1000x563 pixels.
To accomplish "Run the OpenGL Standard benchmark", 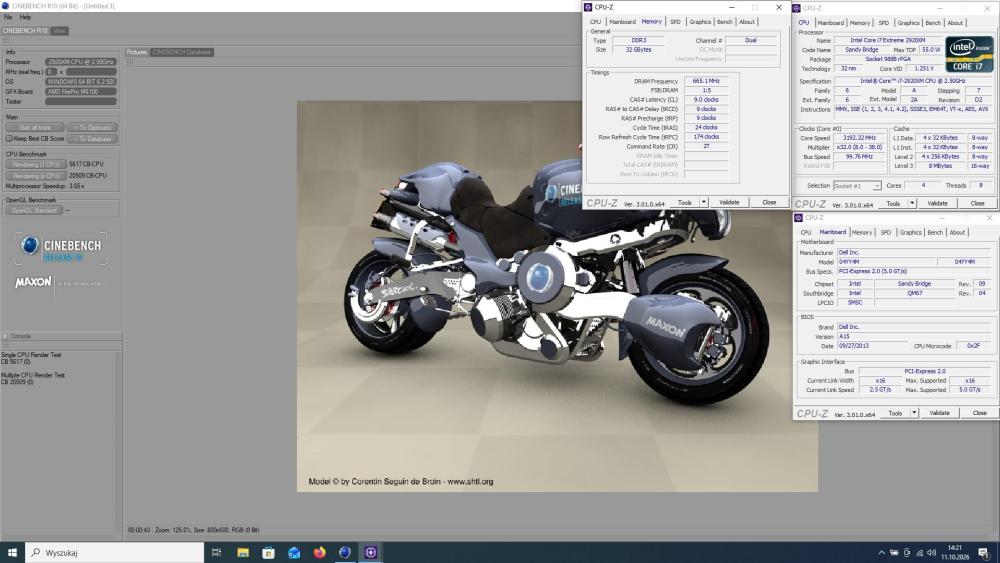I will point(34,210).
